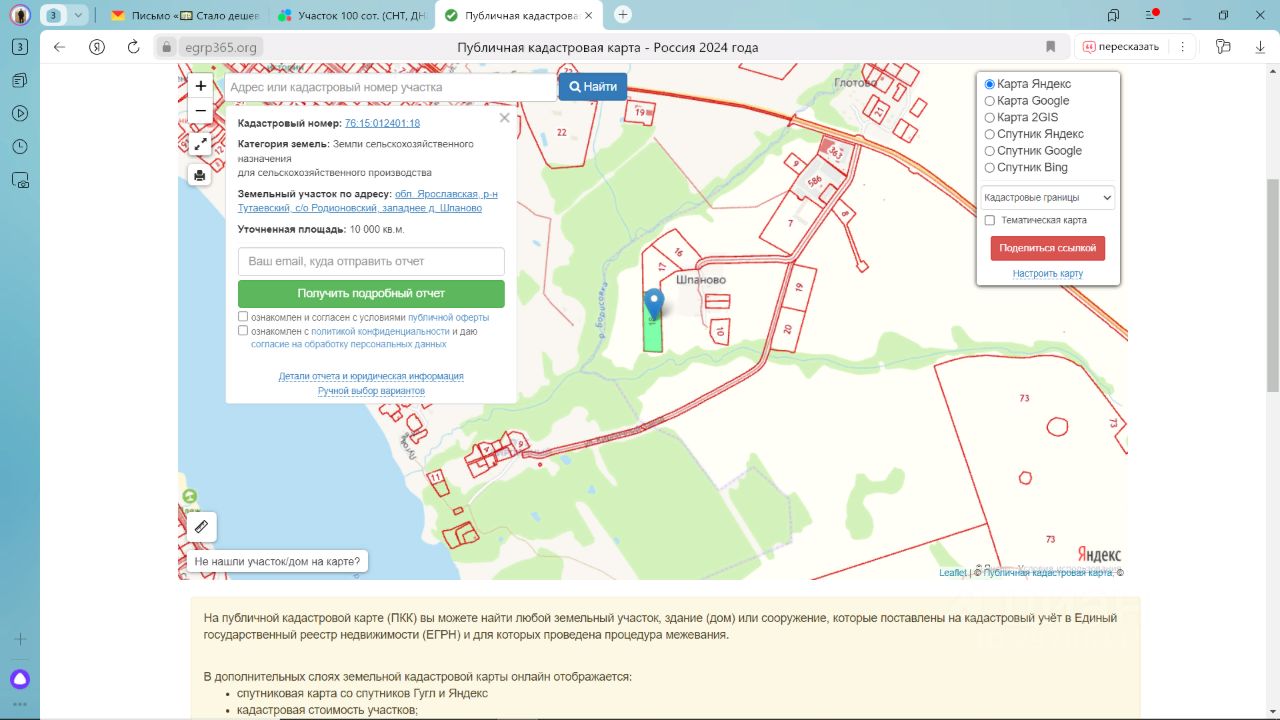Go back to the previous page

click(x=59, y=47)
